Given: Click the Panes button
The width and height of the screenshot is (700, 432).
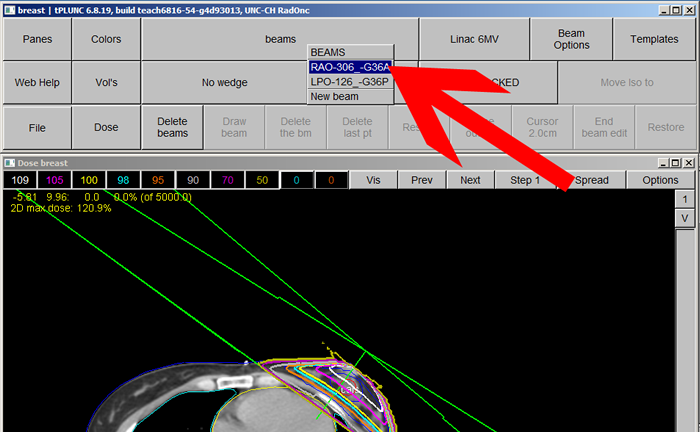Looking at the screenshot, I should click(37, 39).
